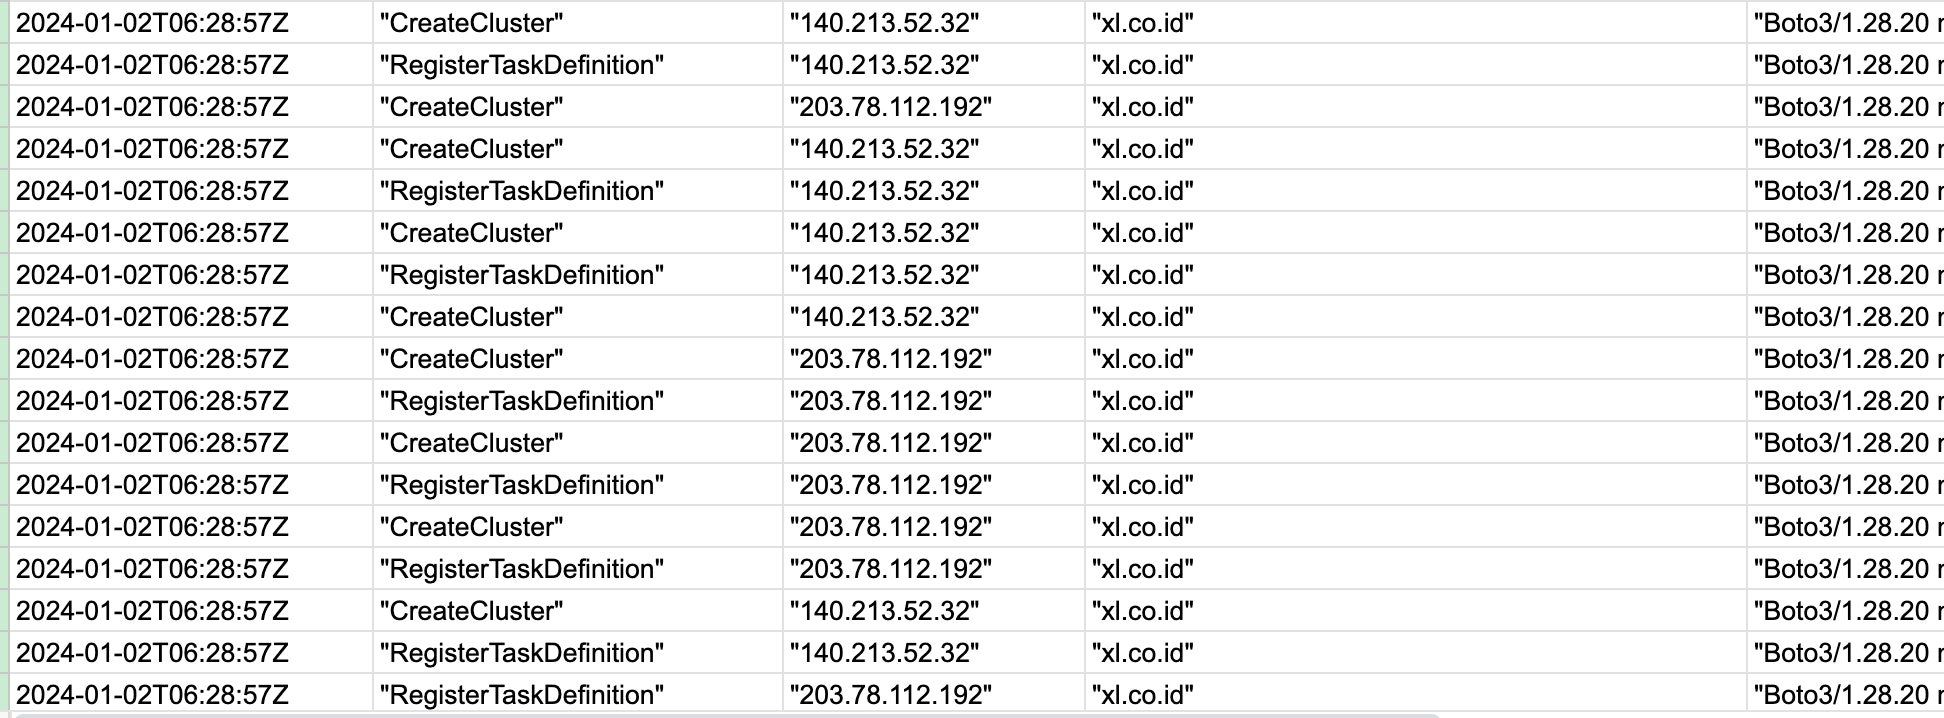Image resolution: width=1944 pixels, height=718 pixels.
Task: Click the bottom row's 203.78.112.192 cell
Action: 890,695
